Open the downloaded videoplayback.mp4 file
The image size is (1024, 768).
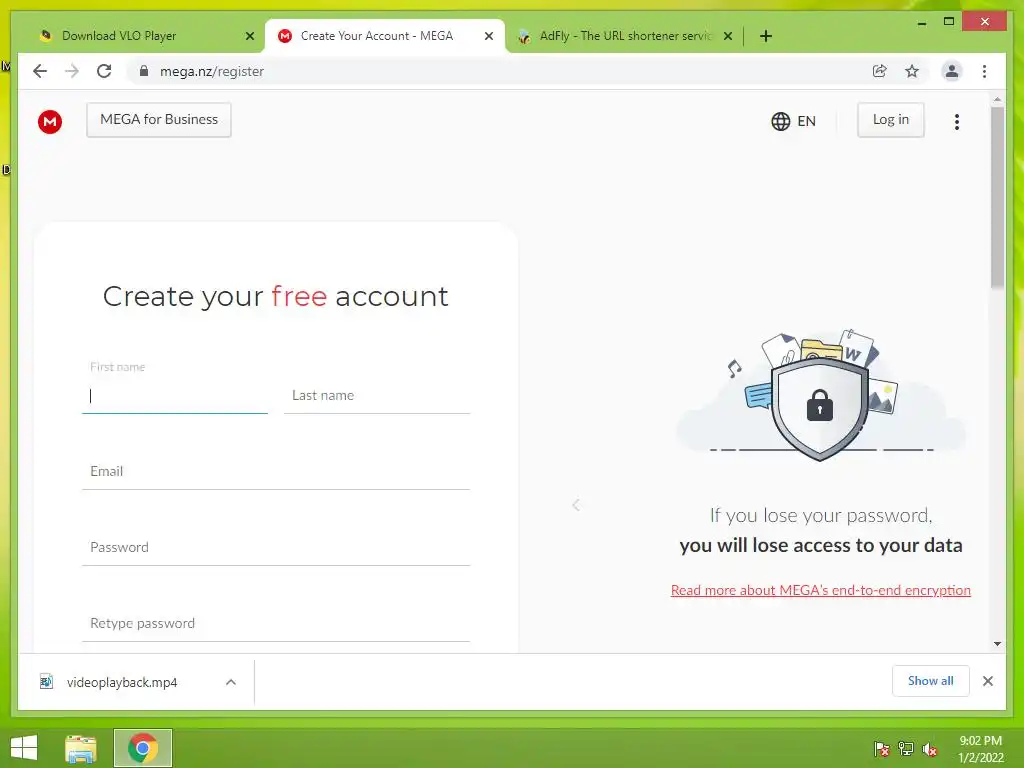pyautogui.click(x=121, y=682)
